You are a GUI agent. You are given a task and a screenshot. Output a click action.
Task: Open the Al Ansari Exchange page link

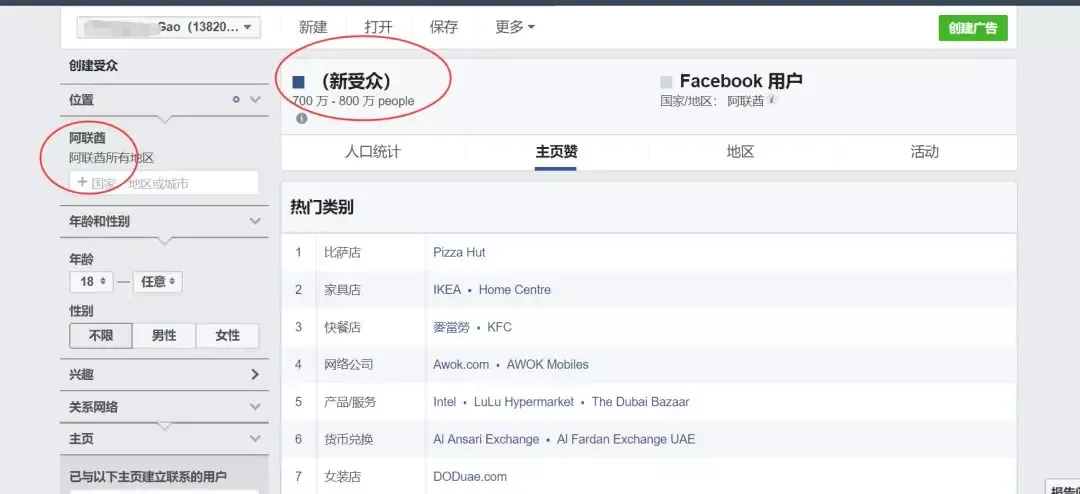[x=486, y=439]
